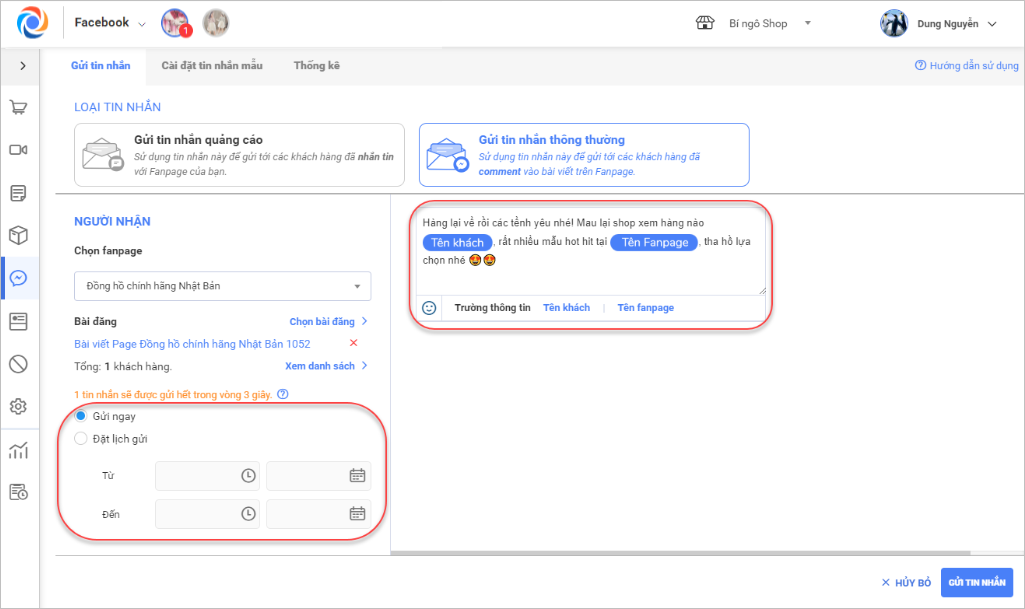Open the Chọn fanpage dropdown
The height and width of the screenshot is (609, 1025).
(222, 286)
